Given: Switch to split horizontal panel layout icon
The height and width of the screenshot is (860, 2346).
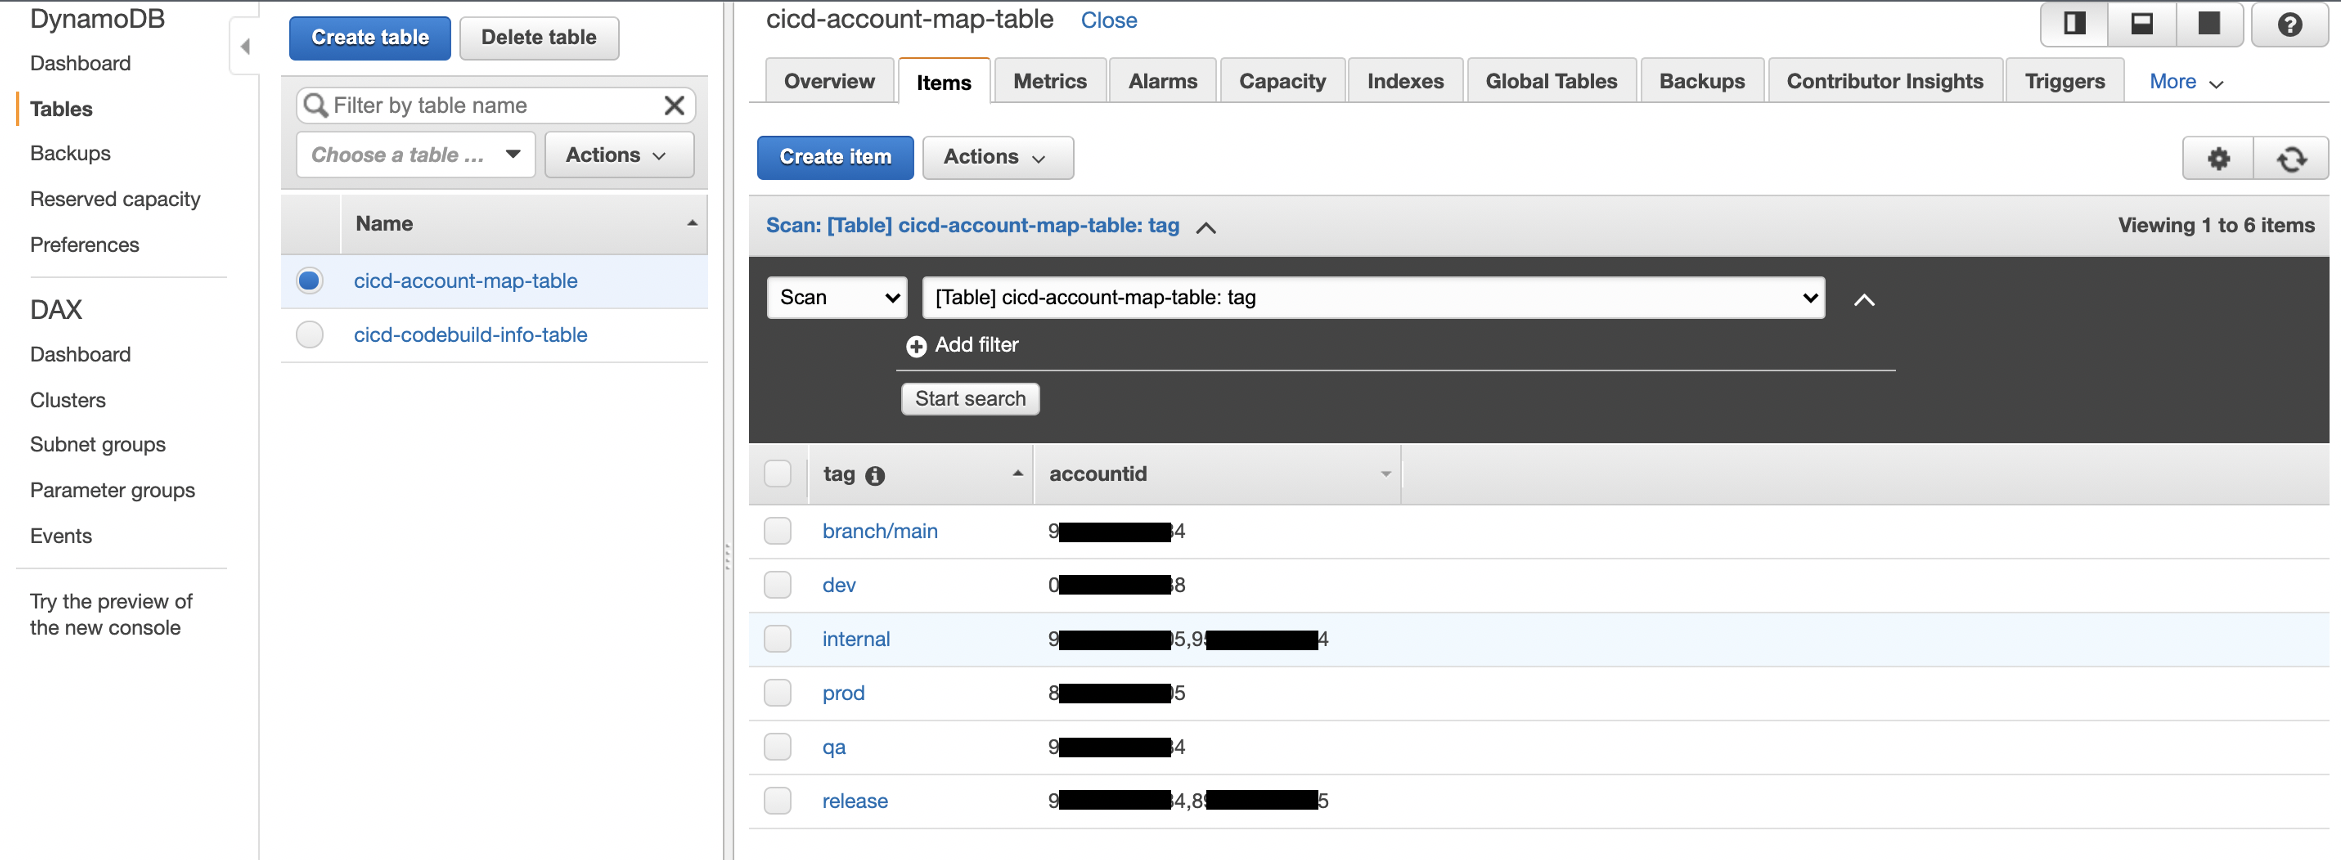Looking at the screenshot, I should pyautogui.click(x=2142, y=24).
